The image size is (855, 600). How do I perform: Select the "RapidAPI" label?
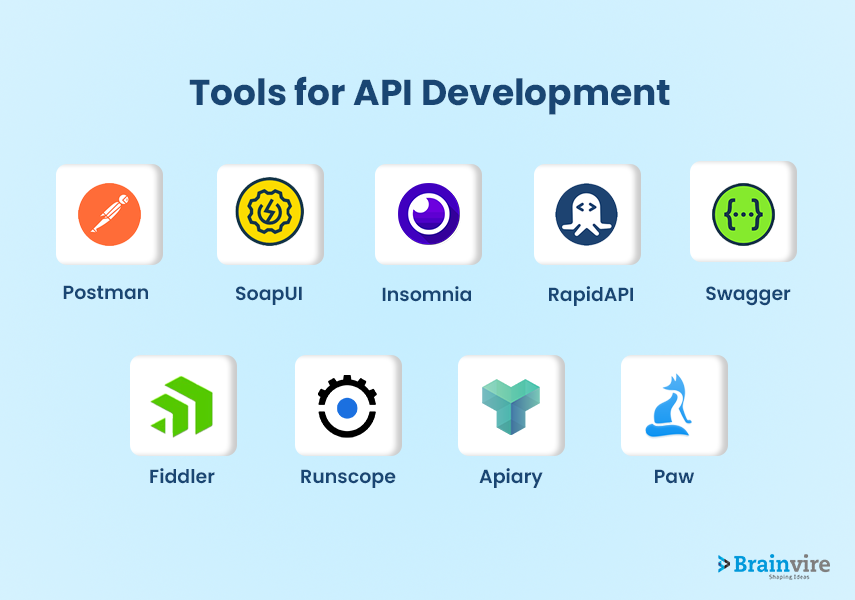coord(591,295)
